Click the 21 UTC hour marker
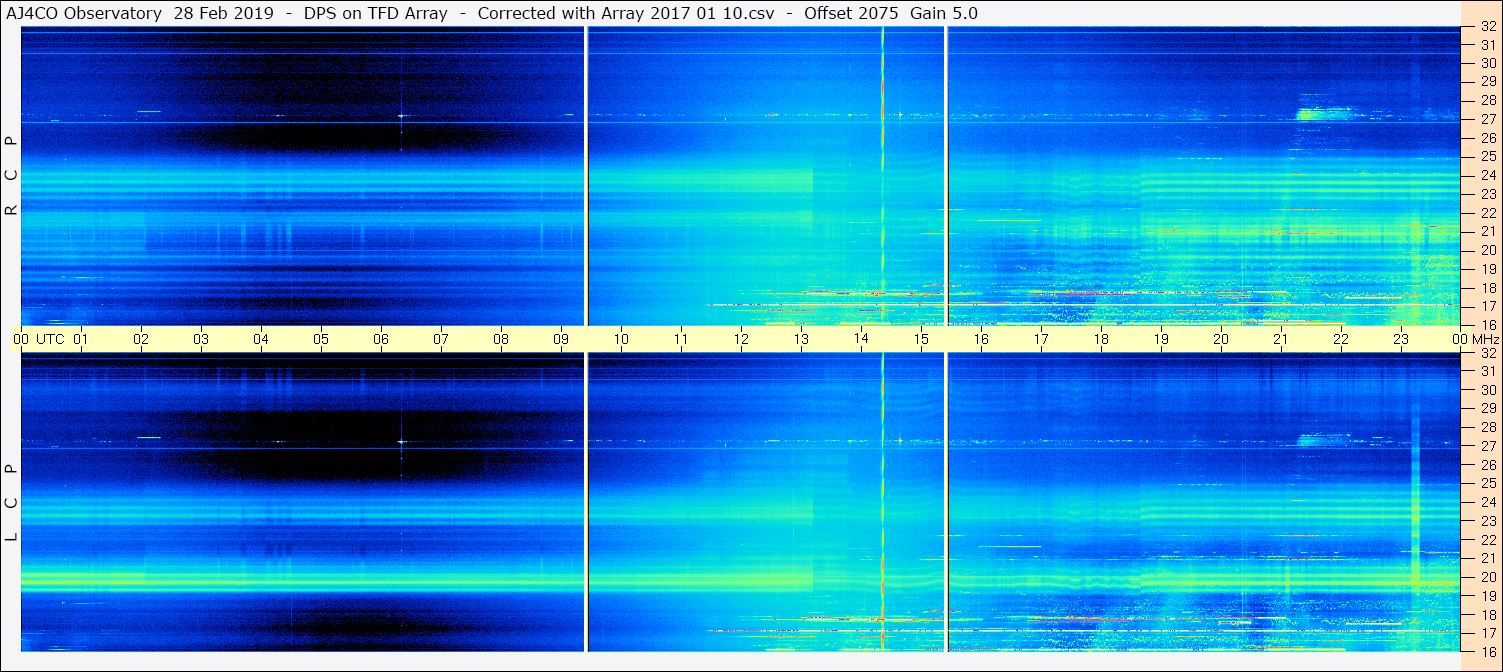Image resolution: width=1503 pixels, height=672 pixels. [1281, 339]
